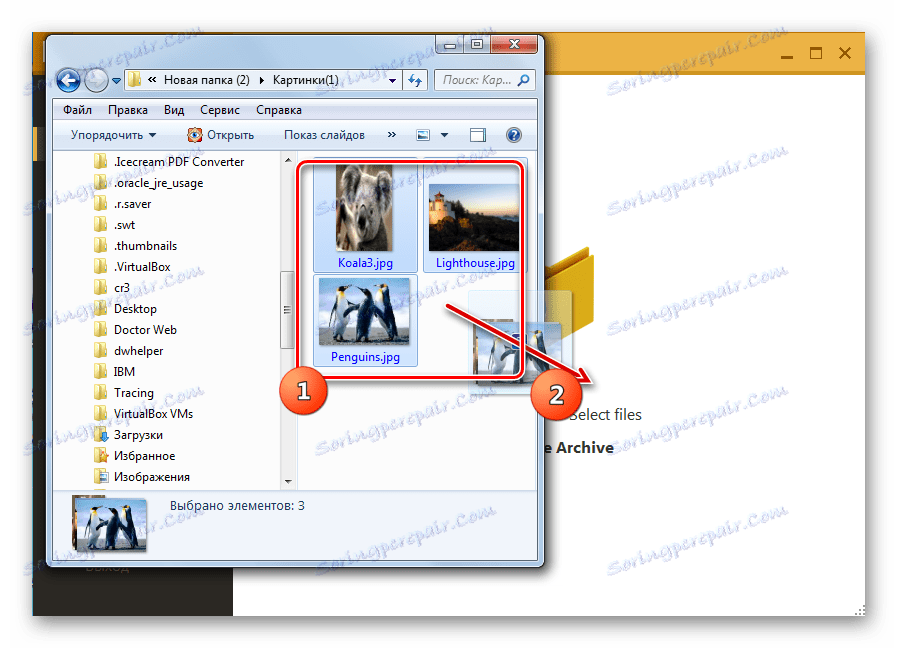Image resolution: width=897 pixels, height=648 pixels.
Task: Select the Lighthouse.jpg thumbnail
Action: (474, 218)
